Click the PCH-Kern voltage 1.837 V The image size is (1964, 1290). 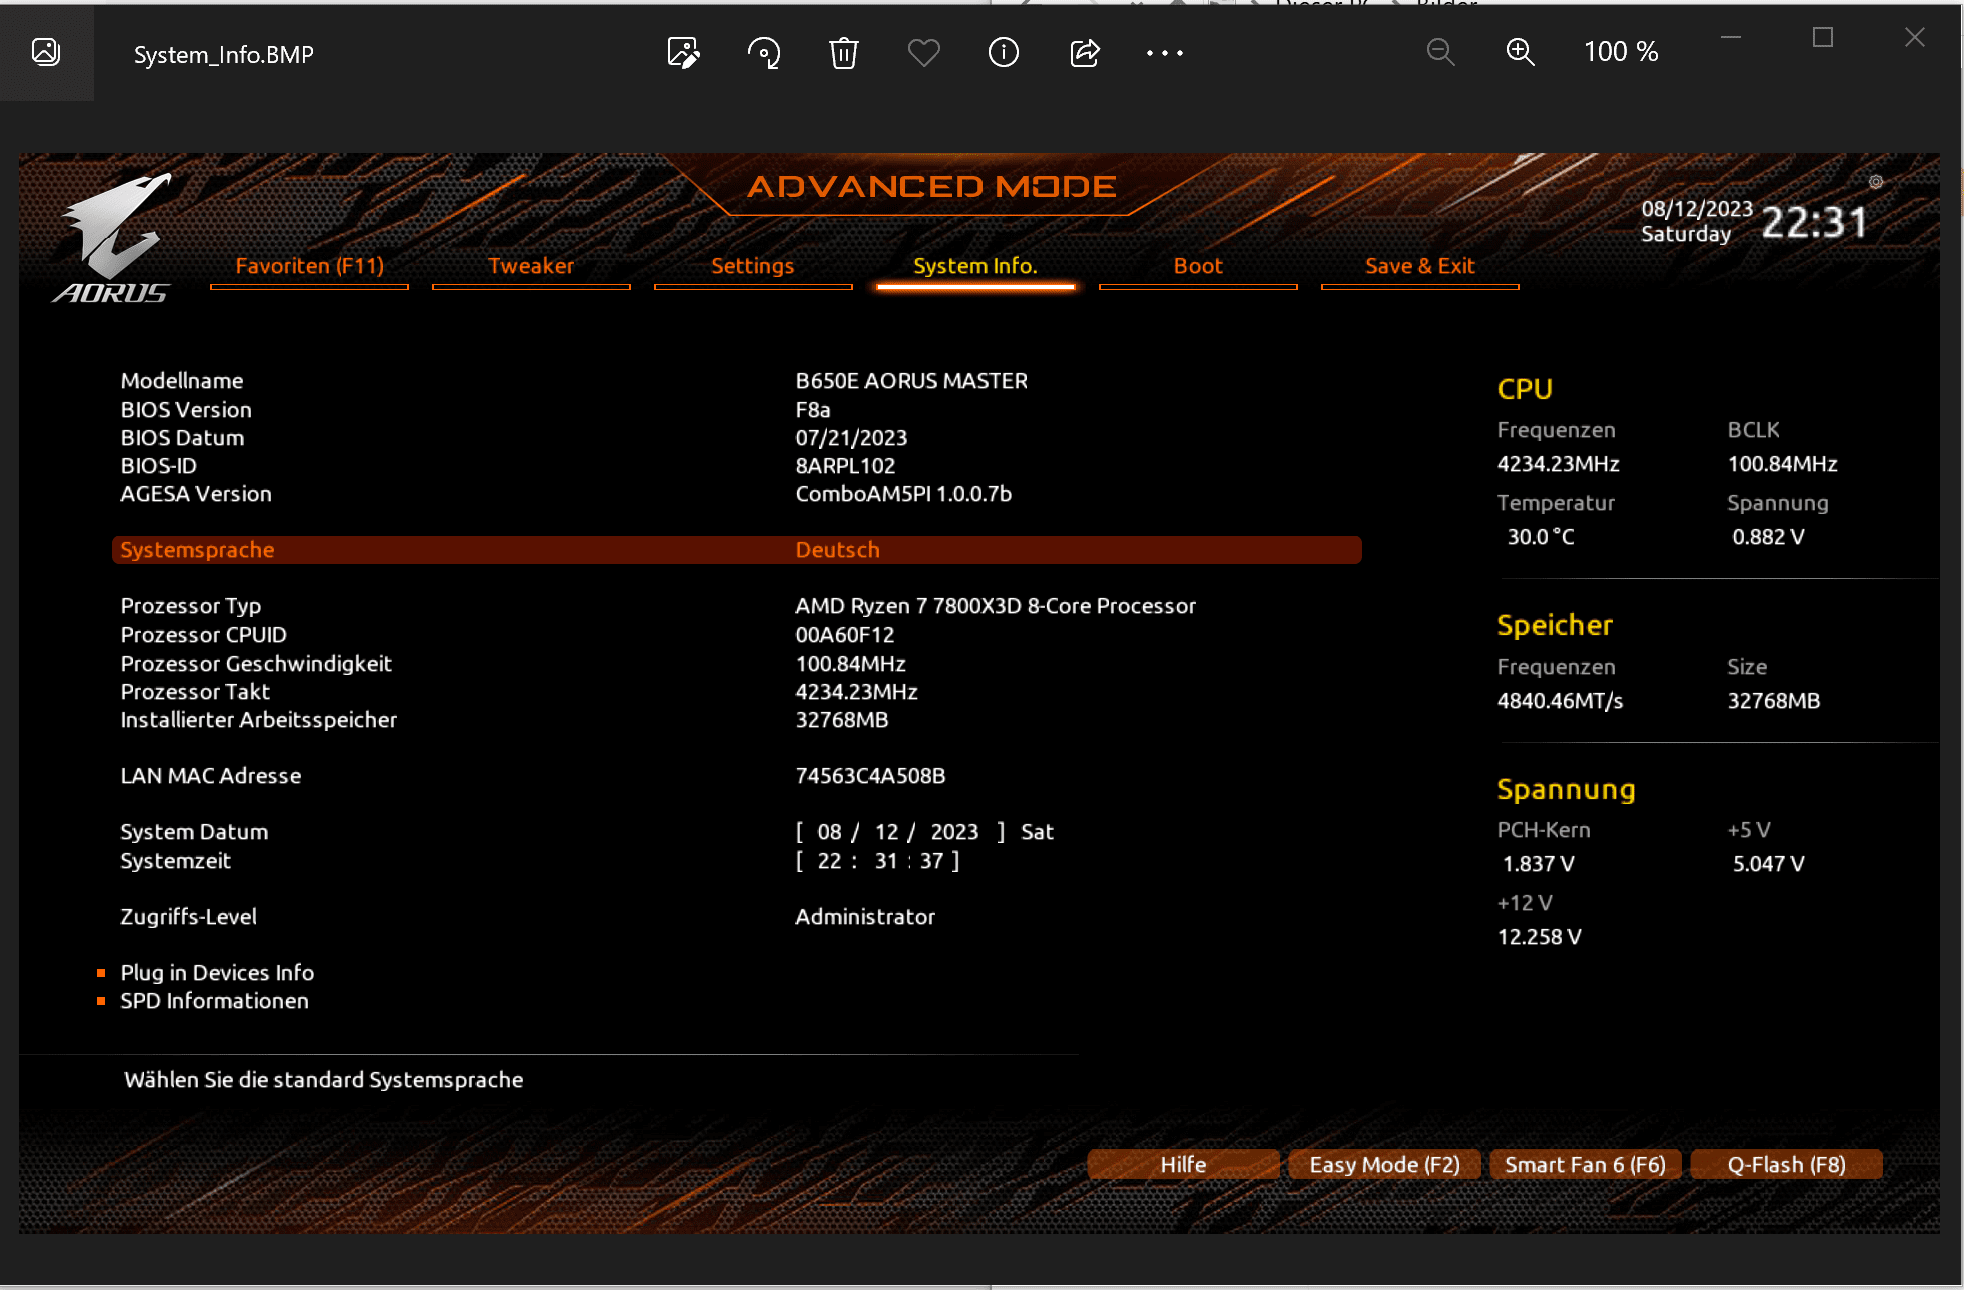click(1538, 864)
